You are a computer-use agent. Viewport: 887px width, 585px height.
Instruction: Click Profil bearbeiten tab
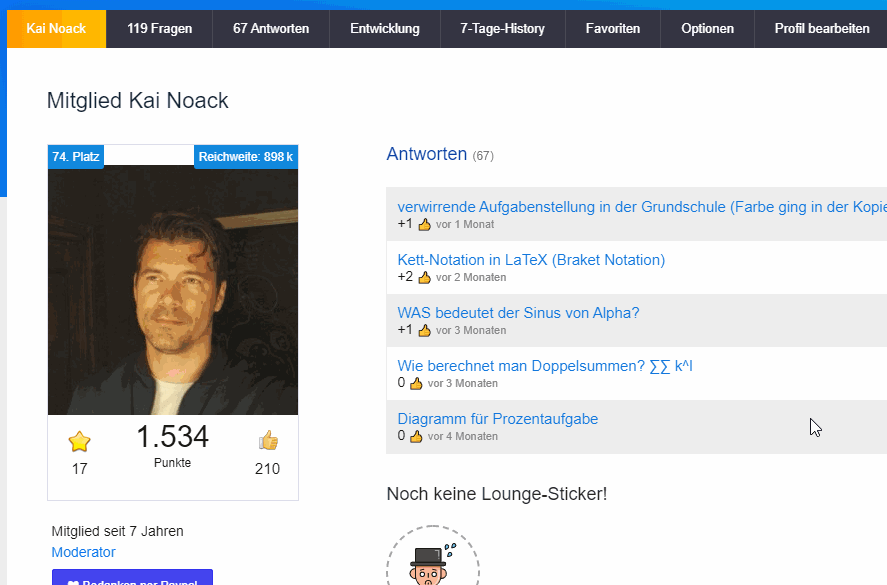[x=821, y=28]
